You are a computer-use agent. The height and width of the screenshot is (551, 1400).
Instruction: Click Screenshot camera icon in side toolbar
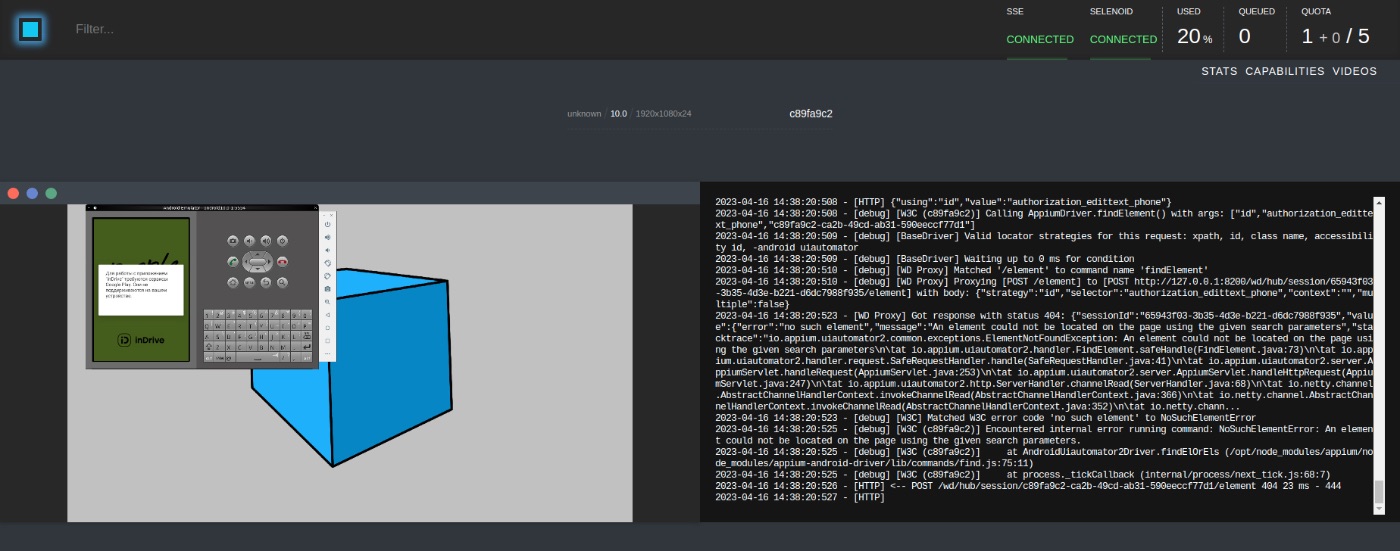[x=328, y=289]
